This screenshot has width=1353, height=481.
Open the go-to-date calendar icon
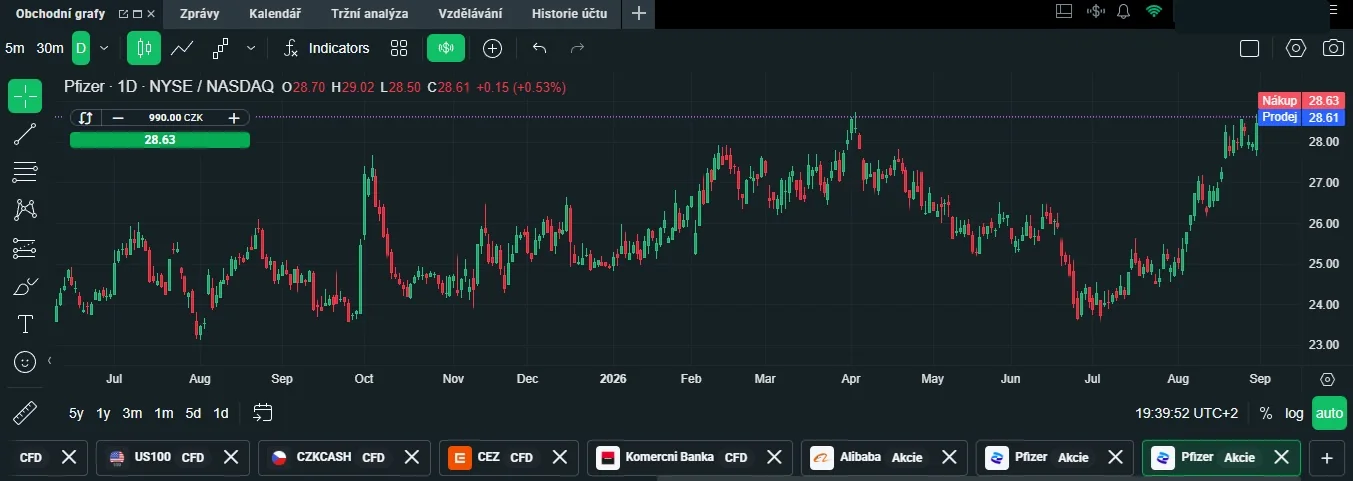coord(263,412)
